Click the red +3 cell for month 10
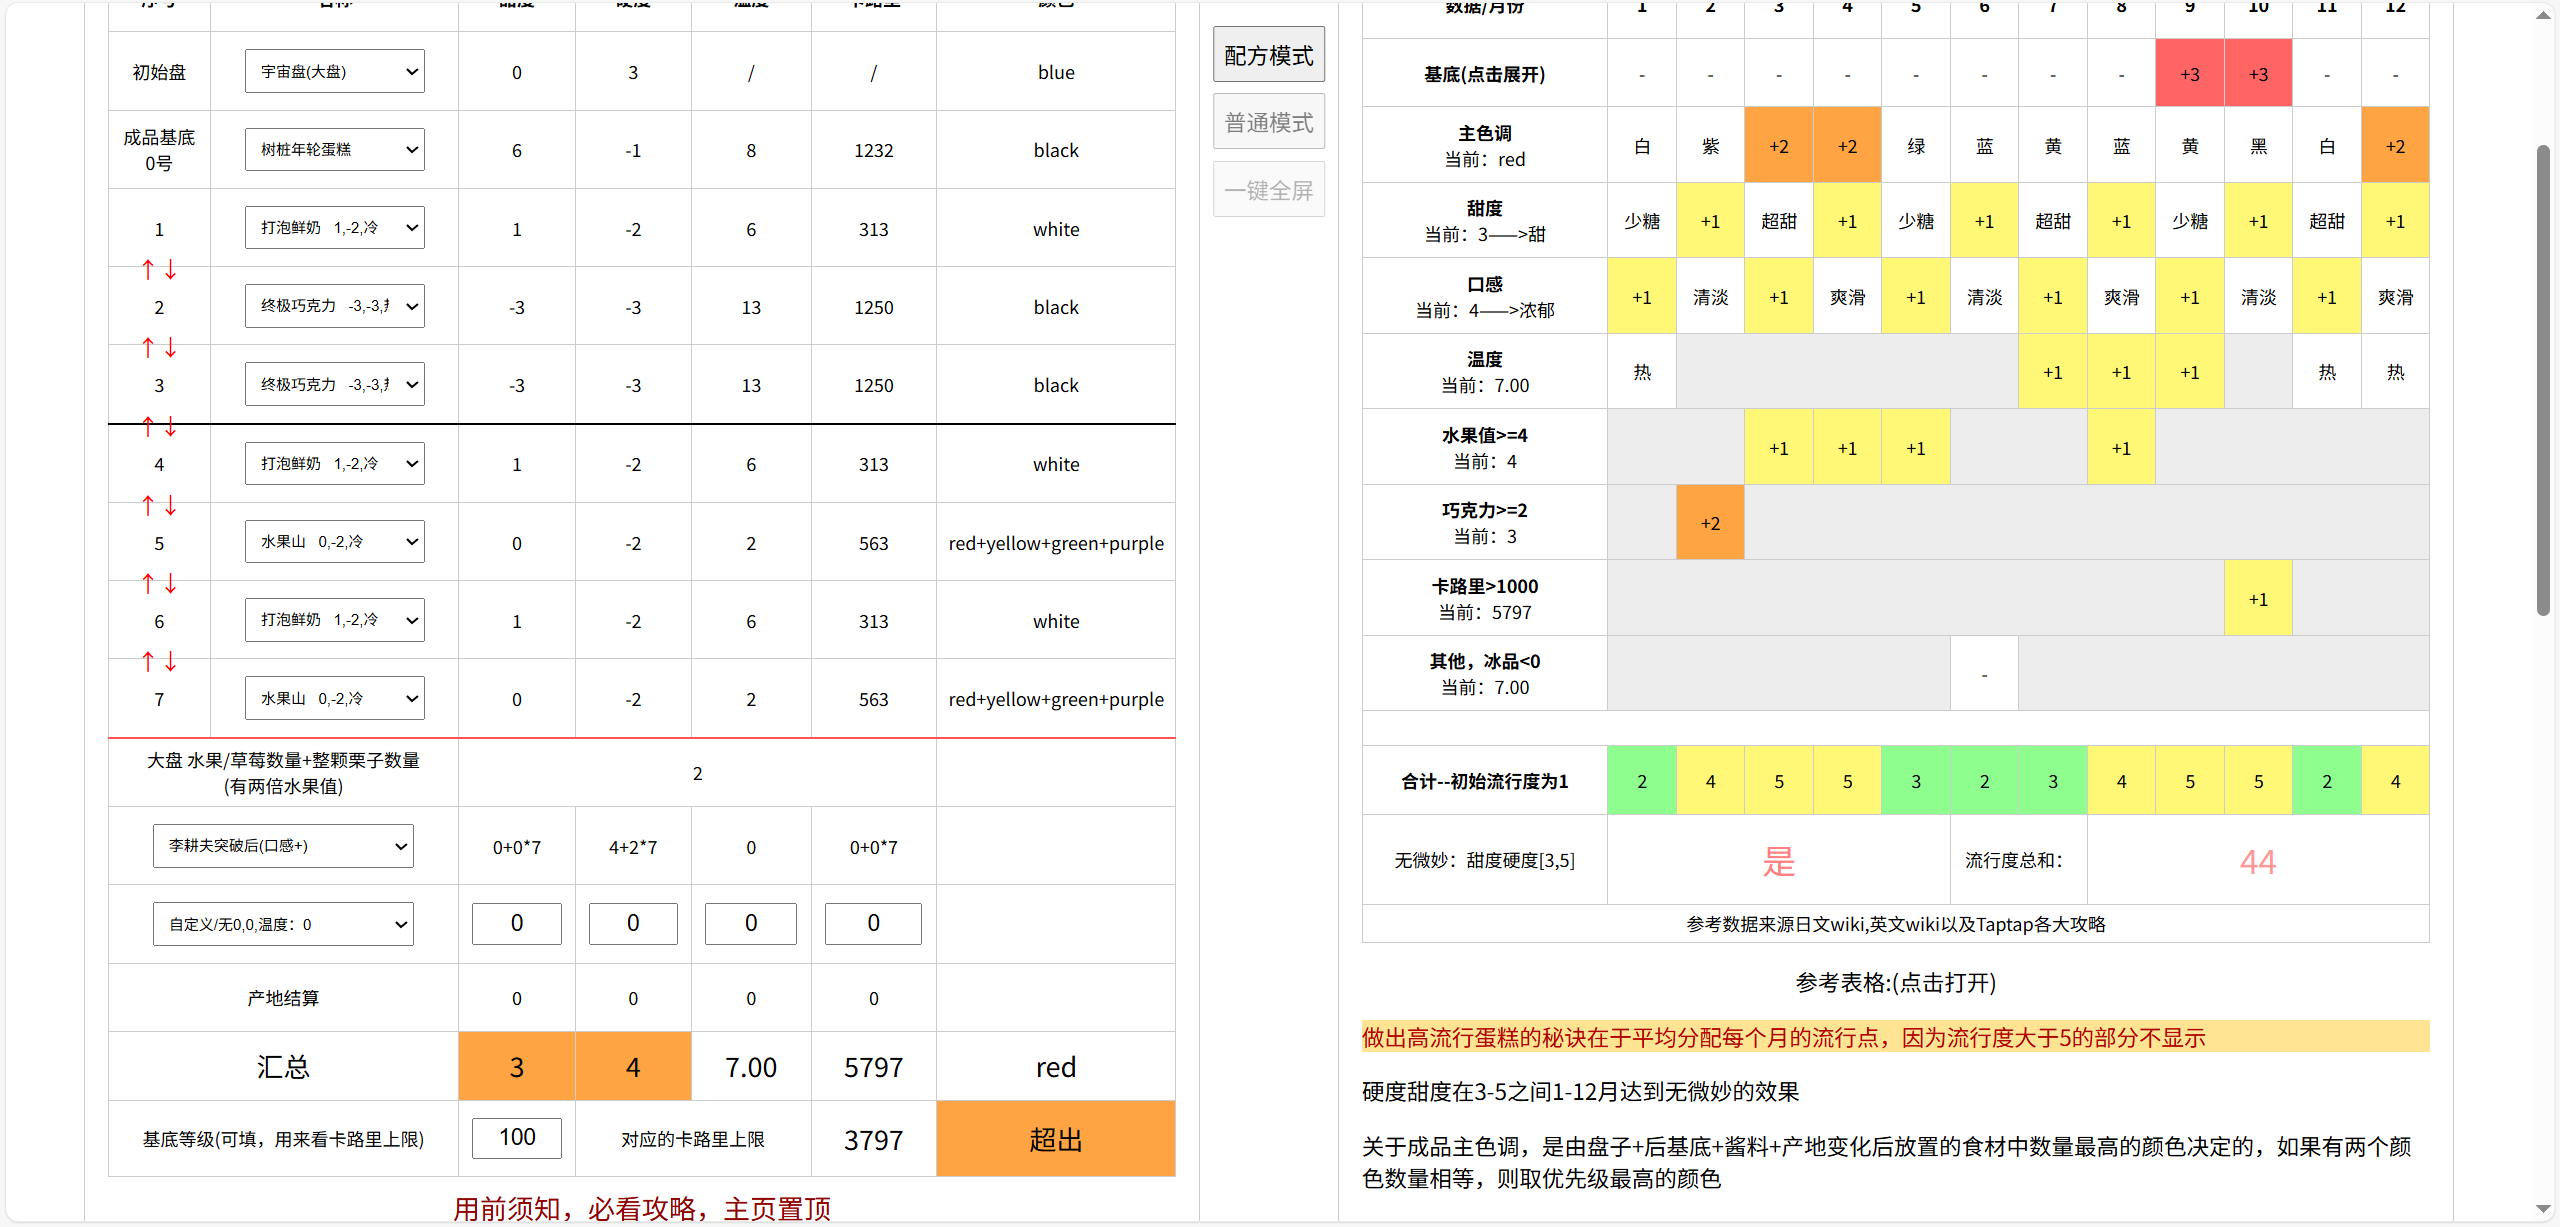The image size is (2560, 1227). [2258, 74]
